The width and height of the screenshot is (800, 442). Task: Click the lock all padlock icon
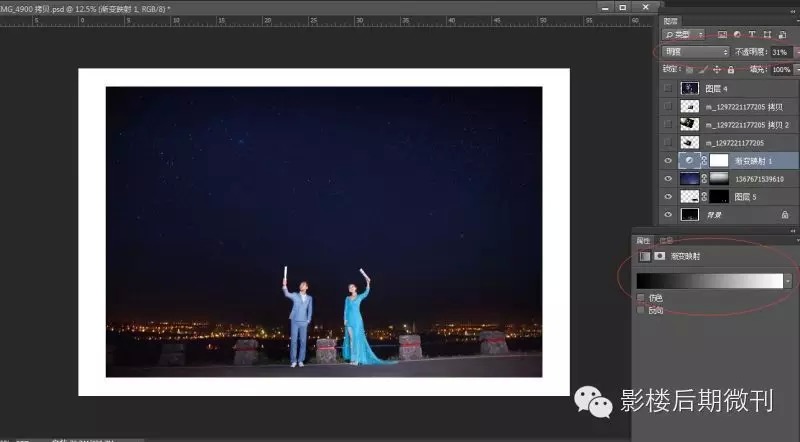pyautogui.click(x=731, y=69)
